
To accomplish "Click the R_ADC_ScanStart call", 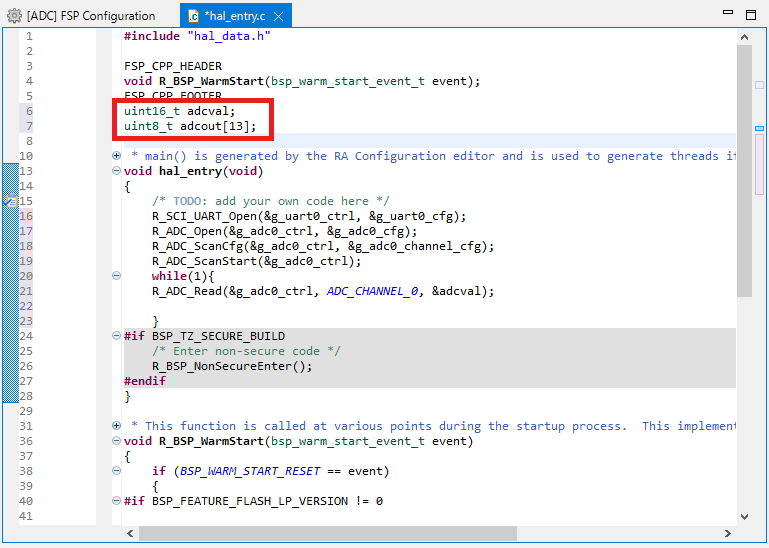I will pos(256,261).
